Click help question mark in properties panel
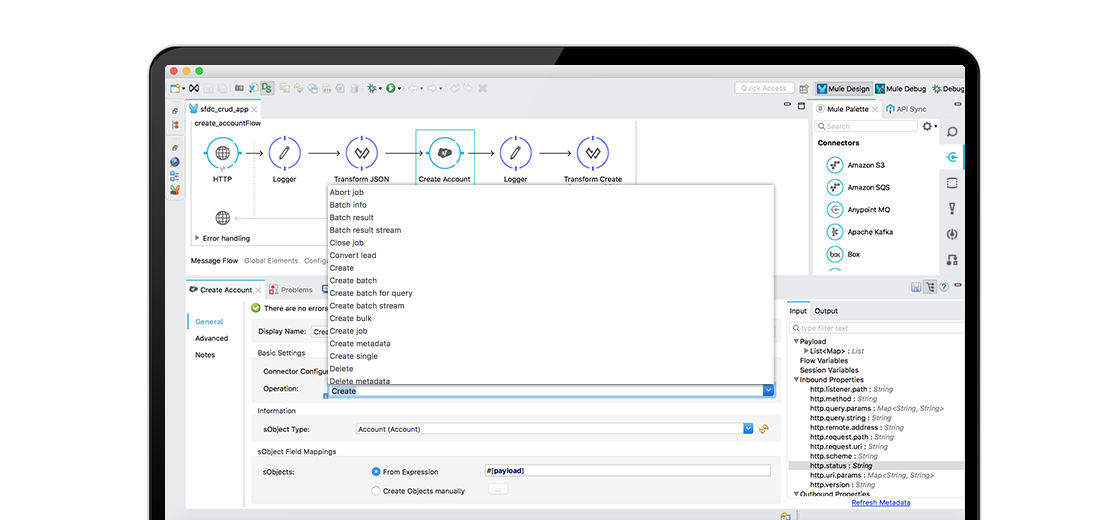Image resolution: width=1120 pixels, height=520 pixels. pyautogui.click(x=944, y=286)
